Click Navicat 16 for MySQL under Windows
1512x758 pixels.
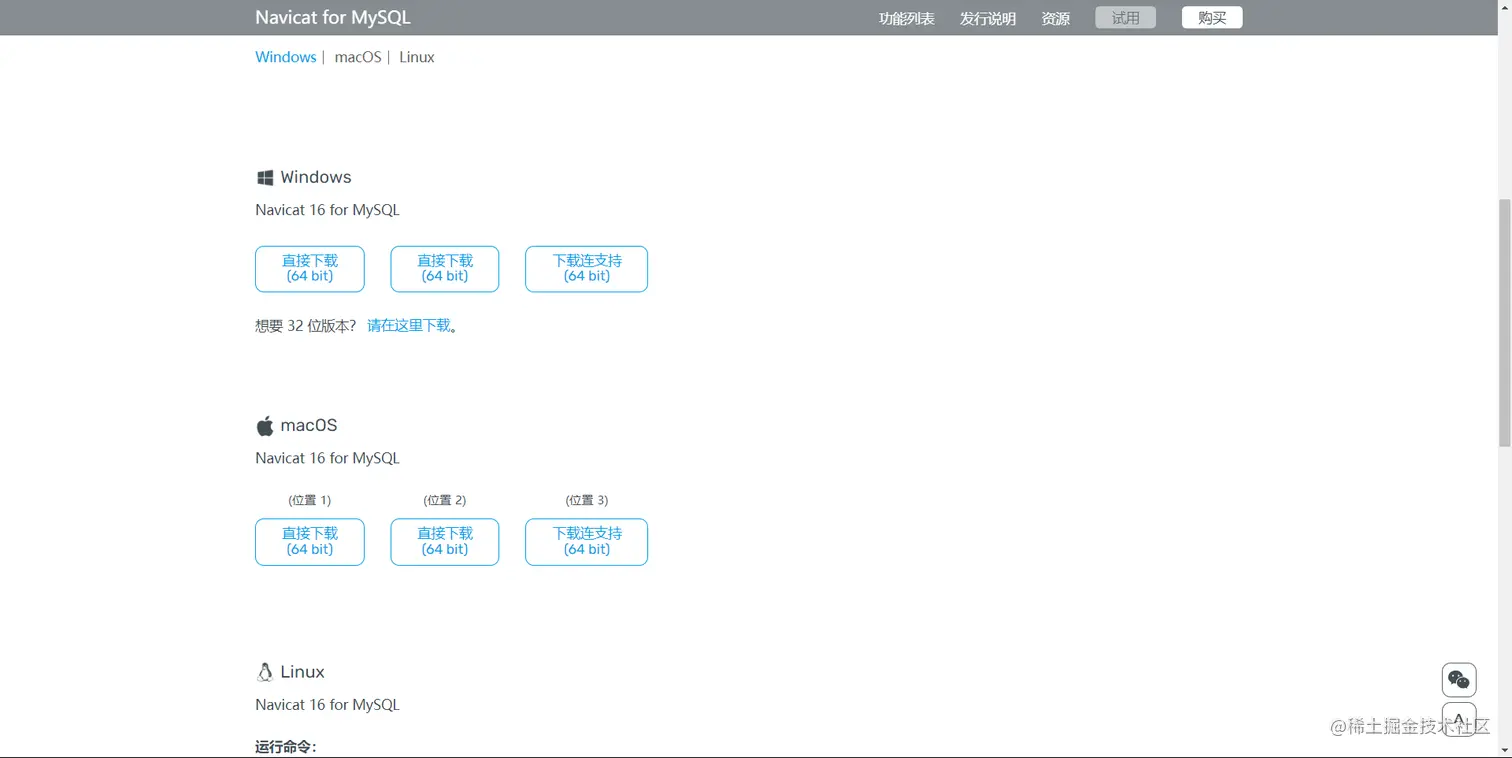click(x=327, y=210)
